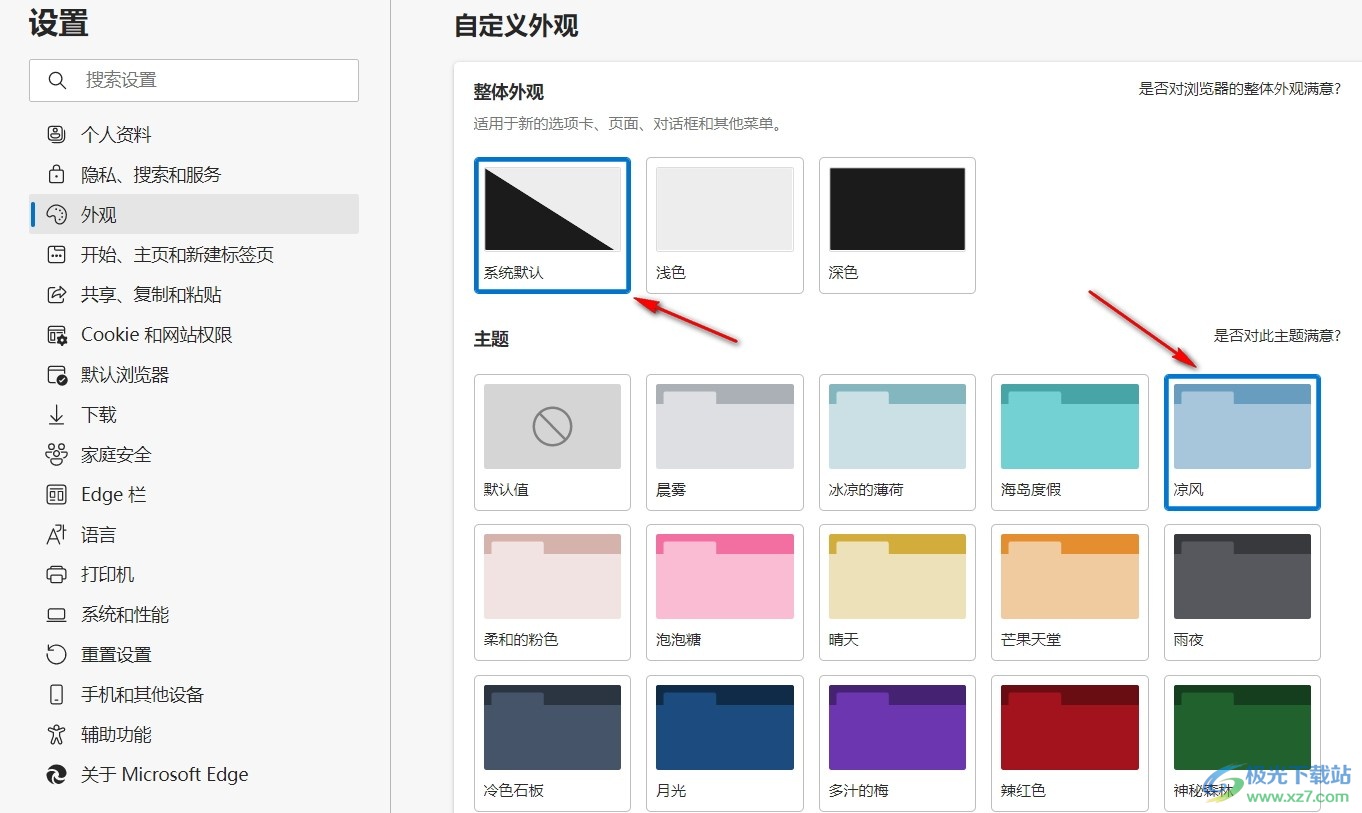The height and width of the screenshot is (813, 1362).
Task: Choose the 芒果天堂 theme
Action: tap(1070, 592)
